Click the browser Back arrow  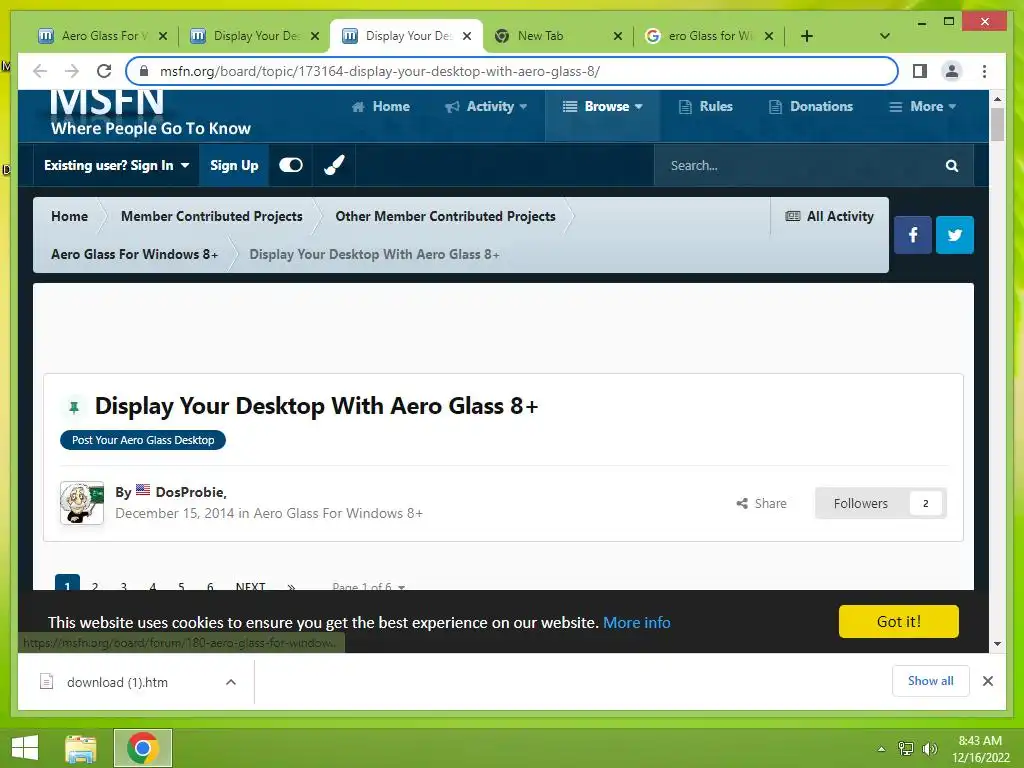click(x=40, y=71)
